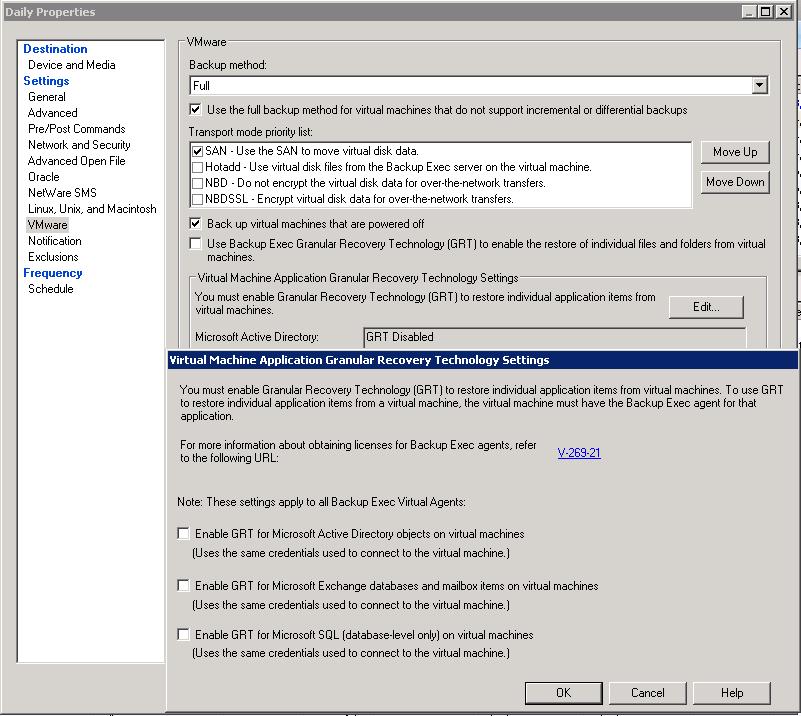This screenshot has height=716, width=801.
Task: Open the V-269-21 link
Action: pyautogui.click(x=579, y=453)
